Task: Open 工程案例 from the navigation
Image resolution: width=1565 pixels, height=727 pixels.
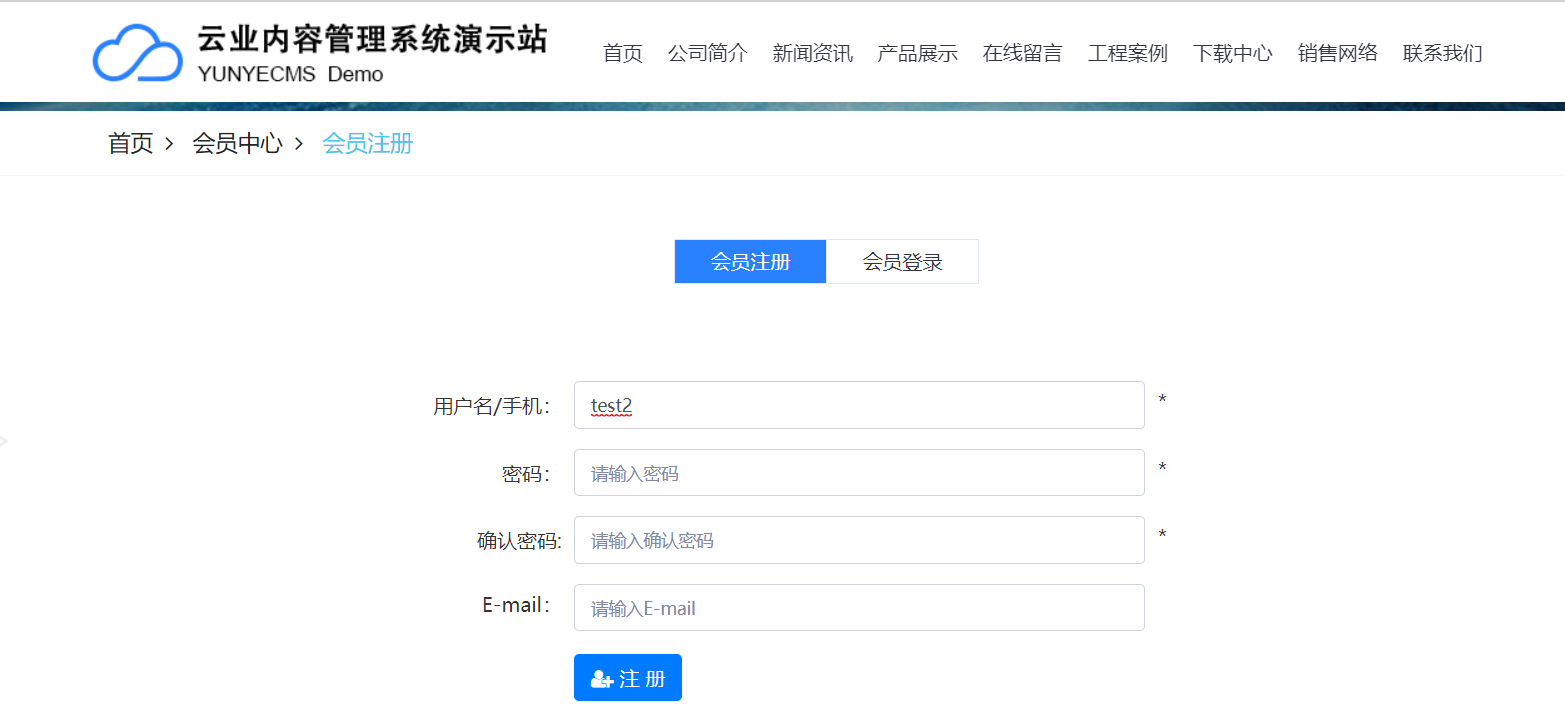Action: [1127, 54]
